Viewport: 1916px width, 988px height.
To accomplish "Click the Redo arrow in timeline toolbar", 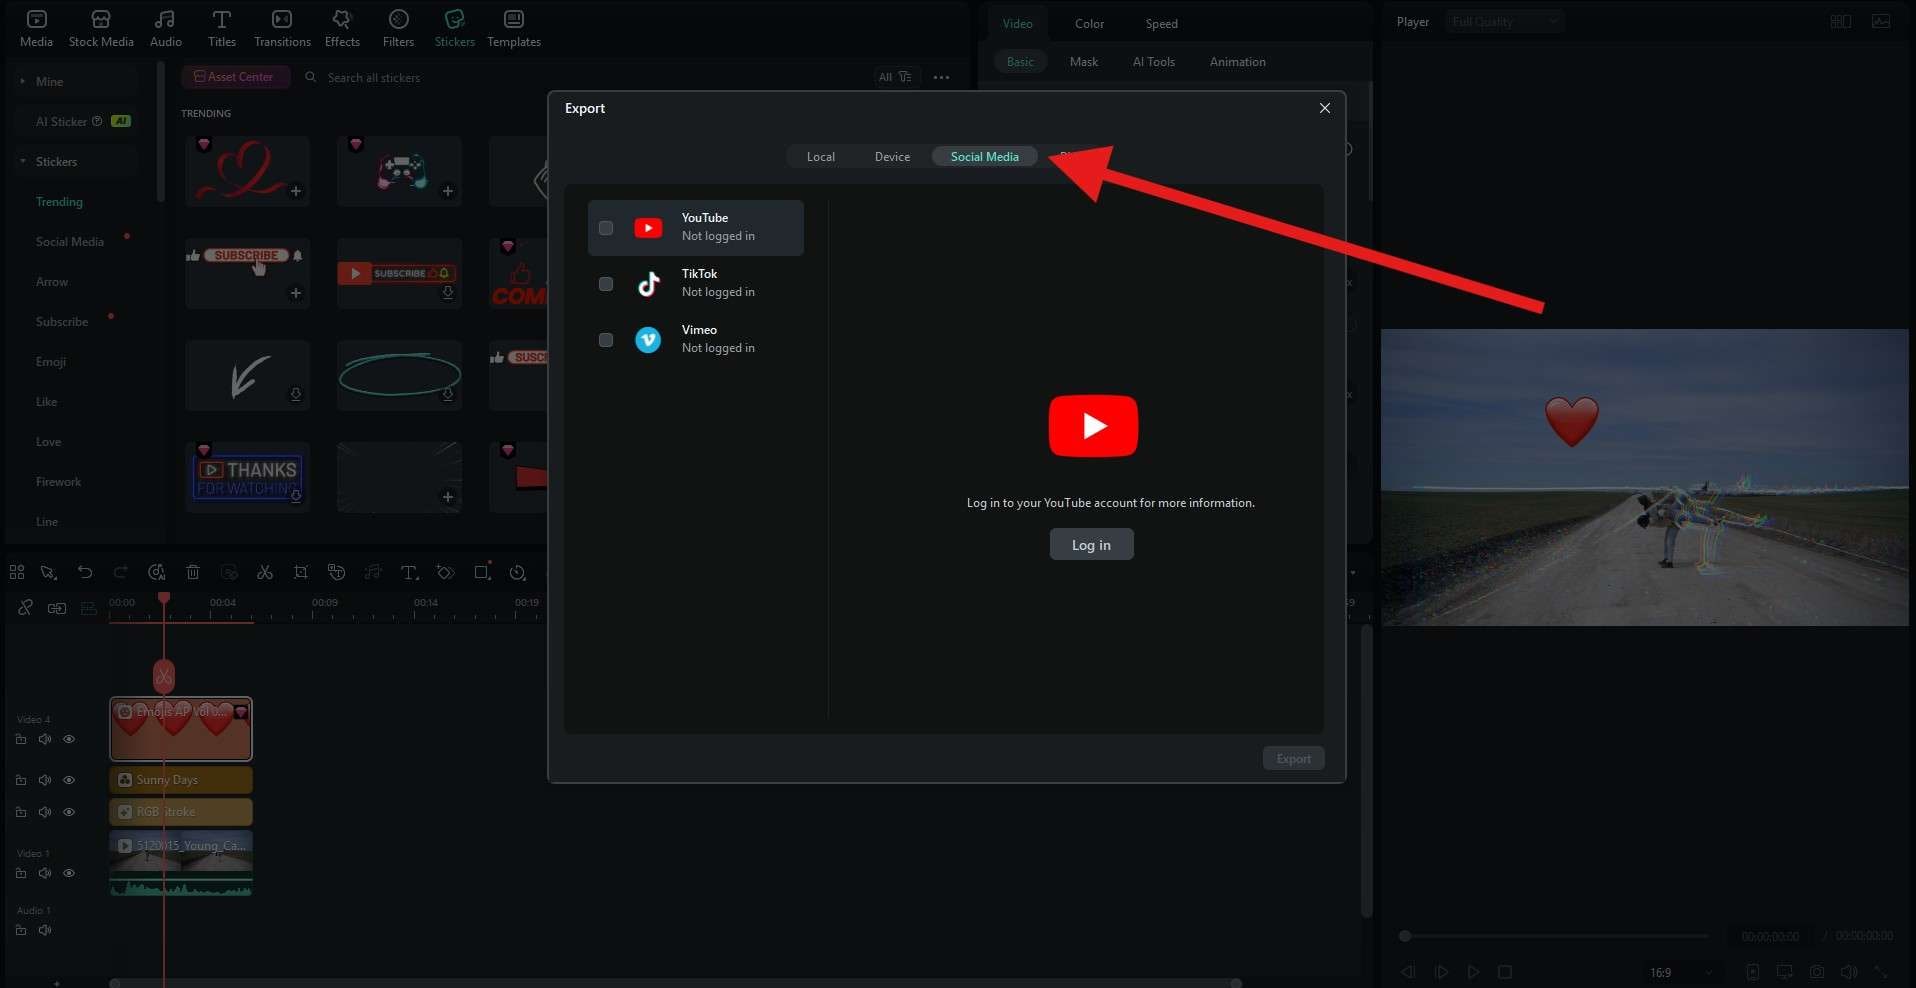I will (x=120, y=572).
